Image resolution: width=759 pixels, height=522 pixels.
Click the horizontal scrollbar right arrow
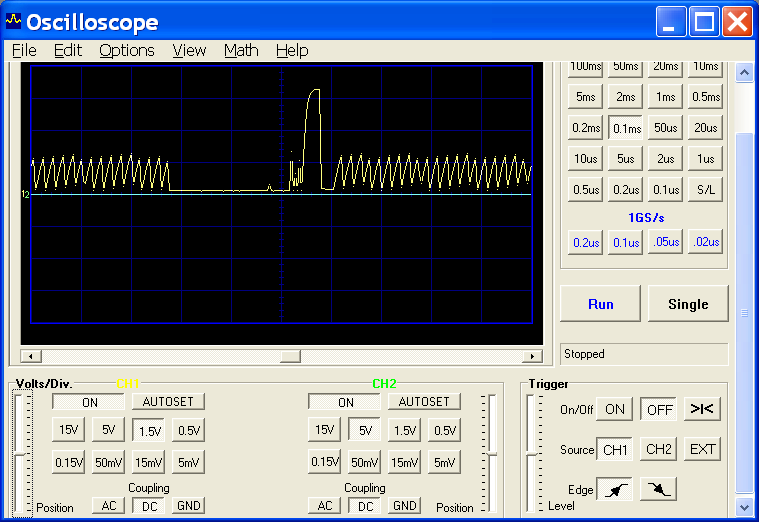(533, 356)
